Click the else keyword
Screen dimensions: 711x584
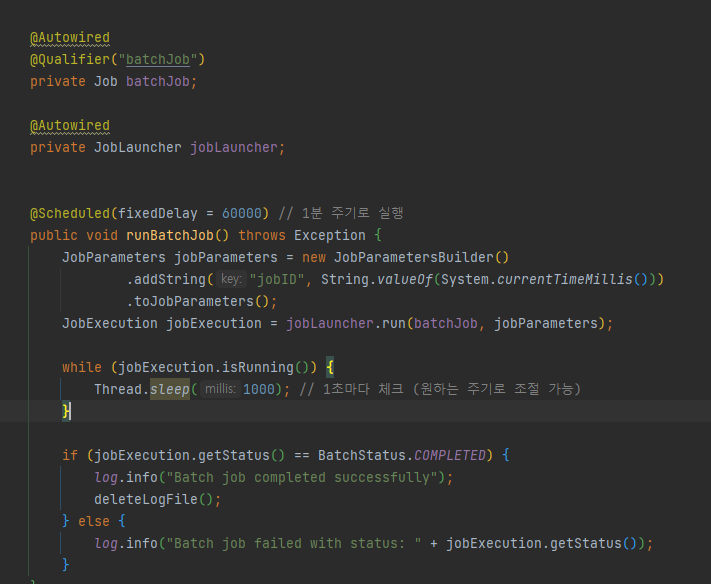(x=93, y=521)
